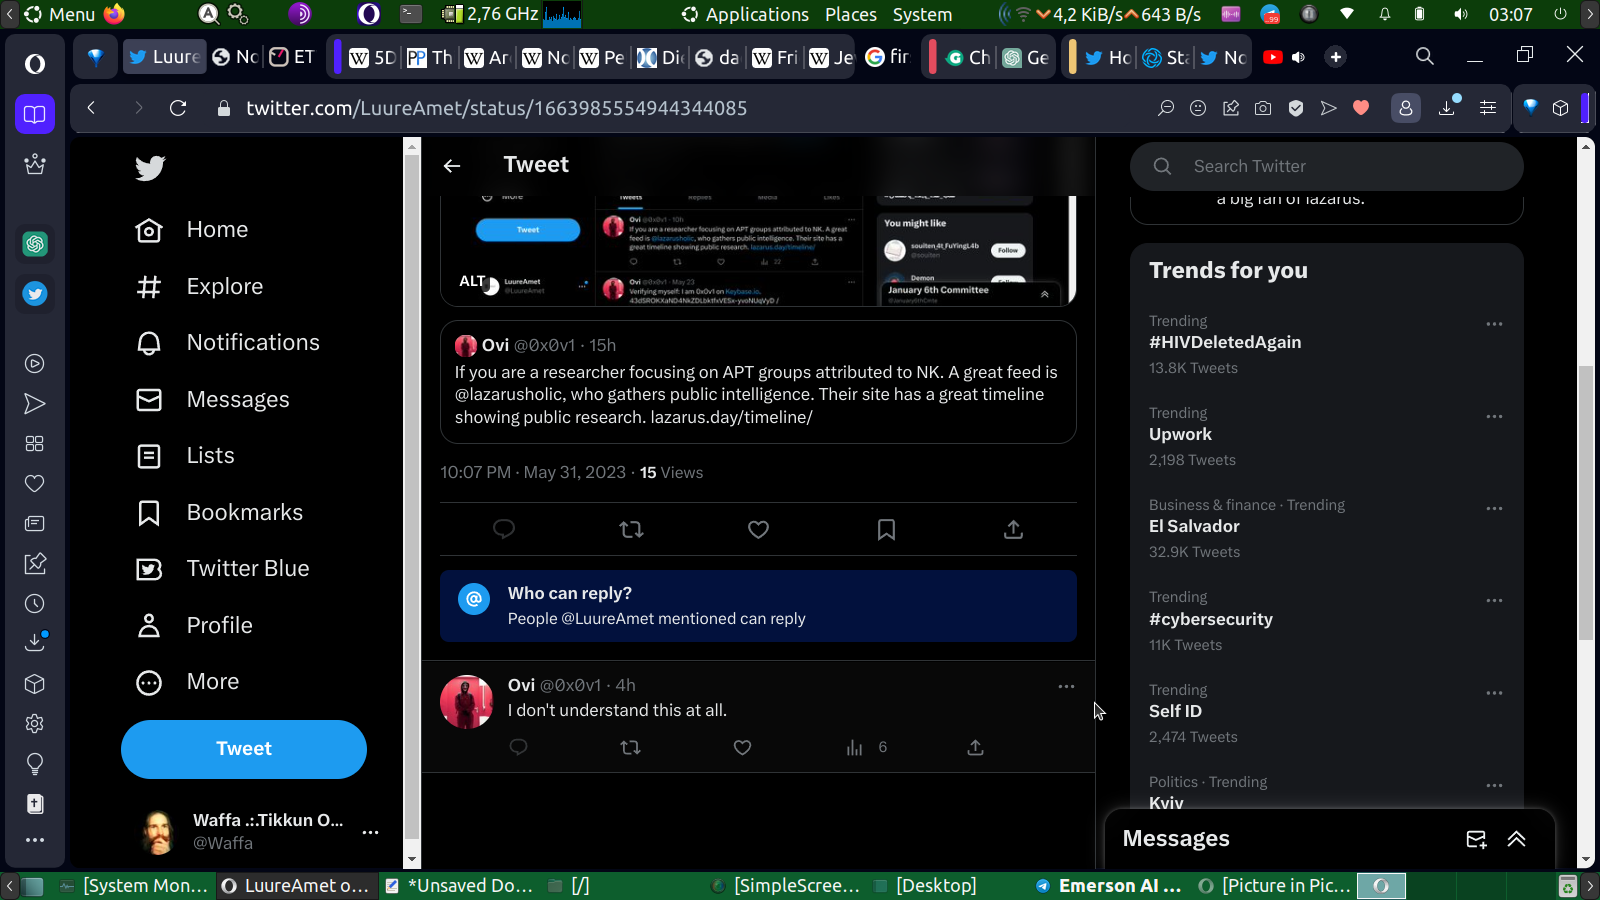This screenshot has height=900, width=1600.
Task: Open a new browser tab with plus
Action: point(1335,57)
